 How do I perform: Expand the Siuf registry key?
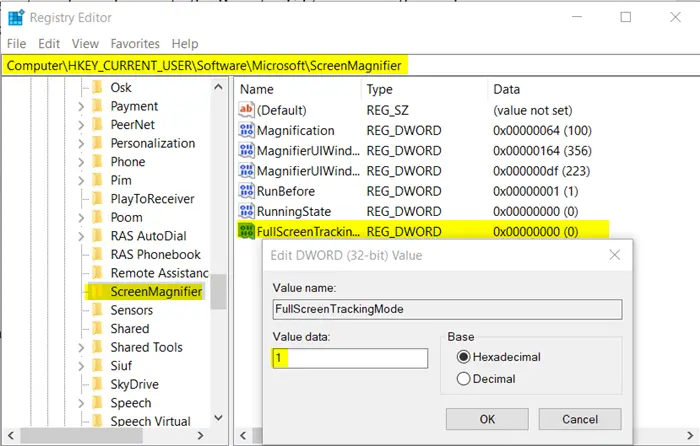click(81, 366)
